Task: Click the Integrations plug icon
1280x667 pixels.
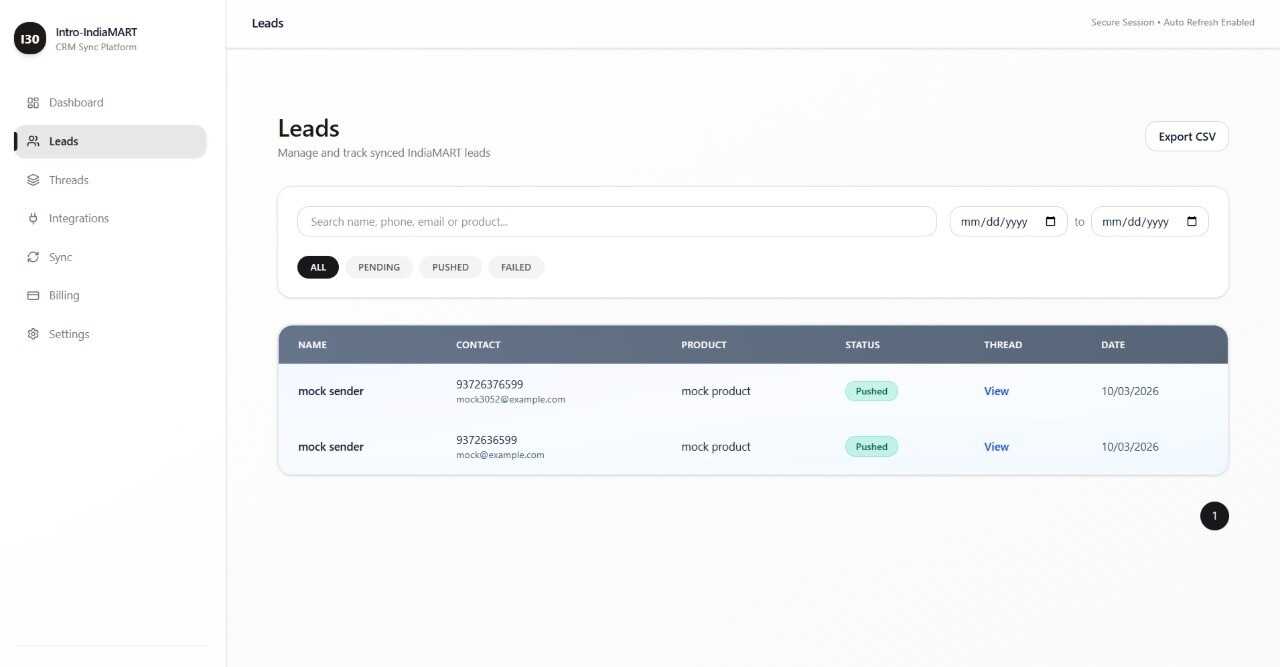Action: point(33,218)
